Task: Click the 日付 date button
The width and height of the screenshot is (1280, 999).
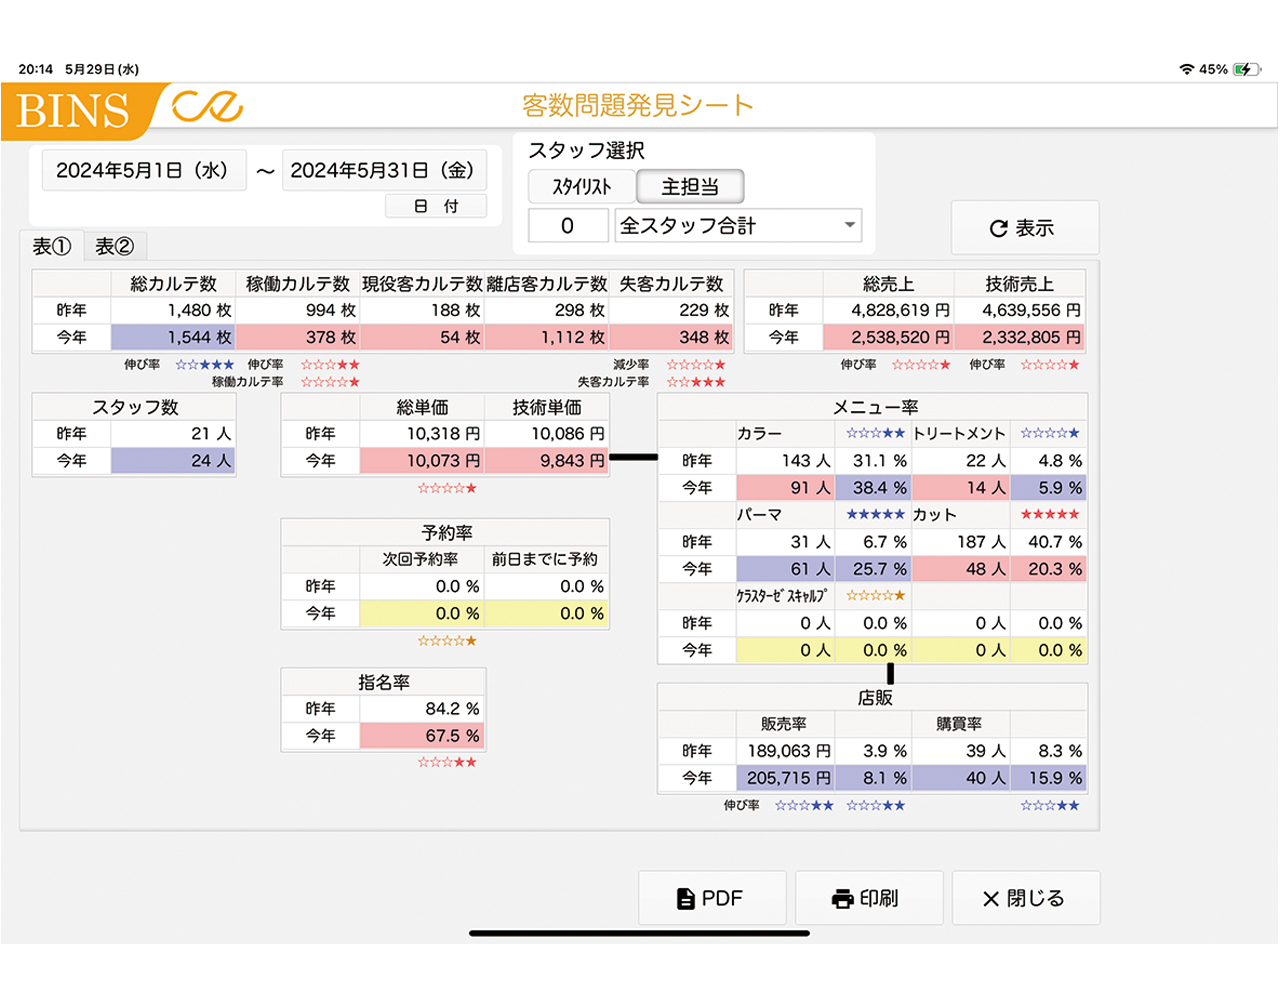Action: pos(436,206)
